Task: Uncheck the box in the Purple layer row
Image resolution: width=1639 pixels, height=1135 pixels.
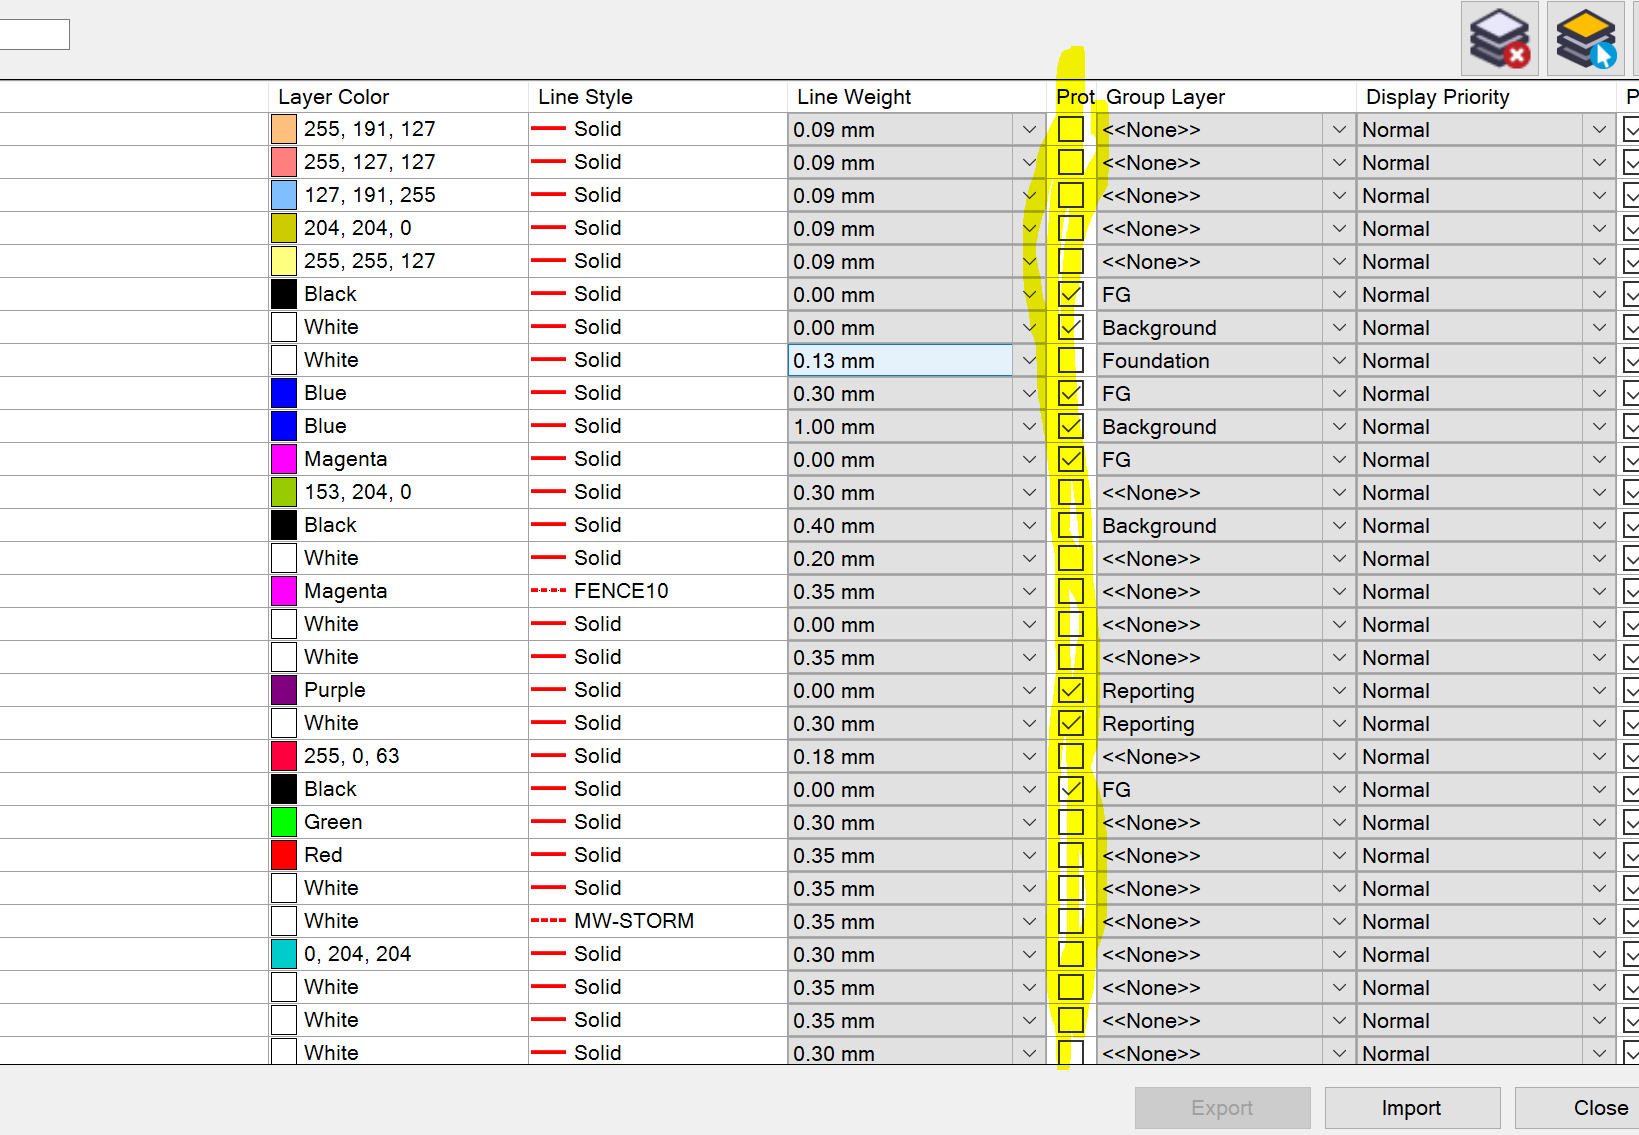Action: 1070,691
